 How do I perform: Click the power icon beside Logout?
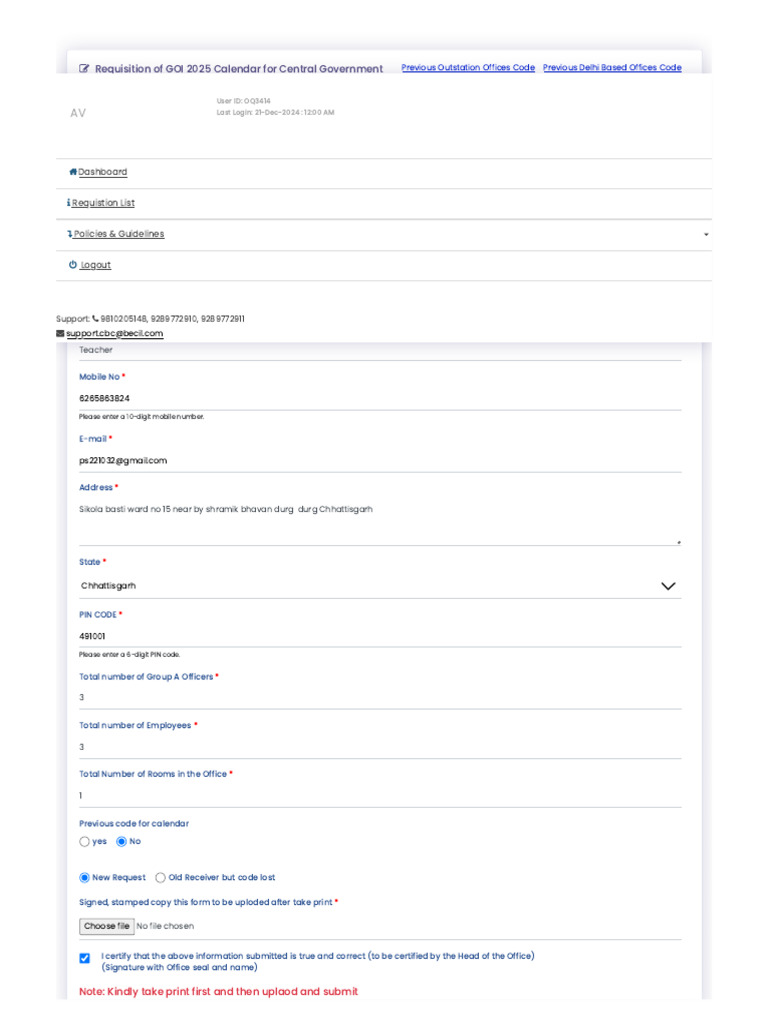coord(72,264)
